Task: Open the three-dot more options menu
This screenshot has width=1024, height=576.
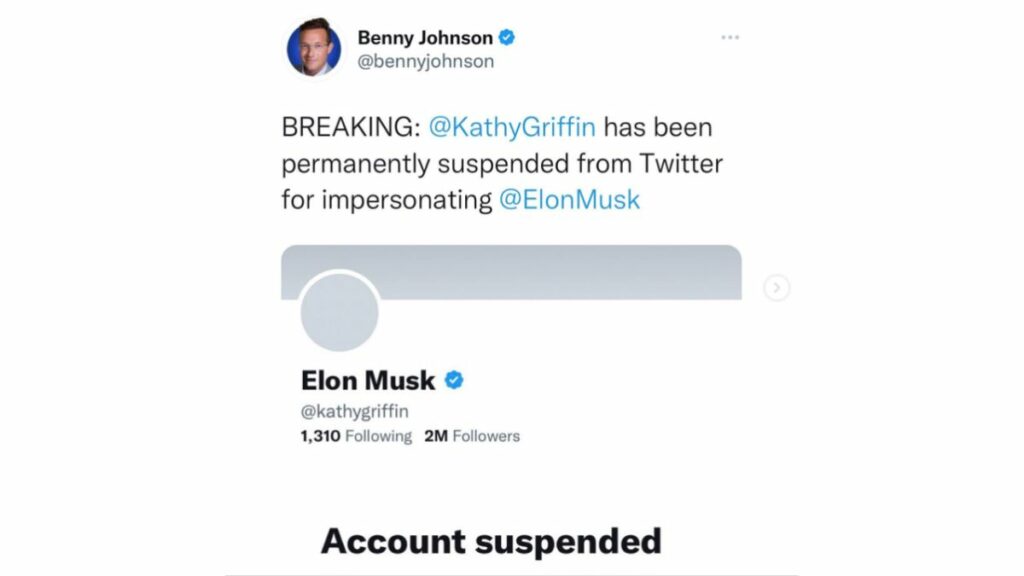Action: coord(730,38)
